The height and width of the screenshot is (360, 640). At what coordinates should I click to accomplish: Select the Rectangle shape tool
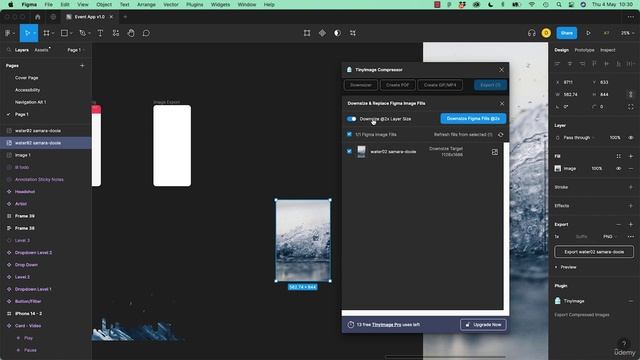(x=64, y=33)
